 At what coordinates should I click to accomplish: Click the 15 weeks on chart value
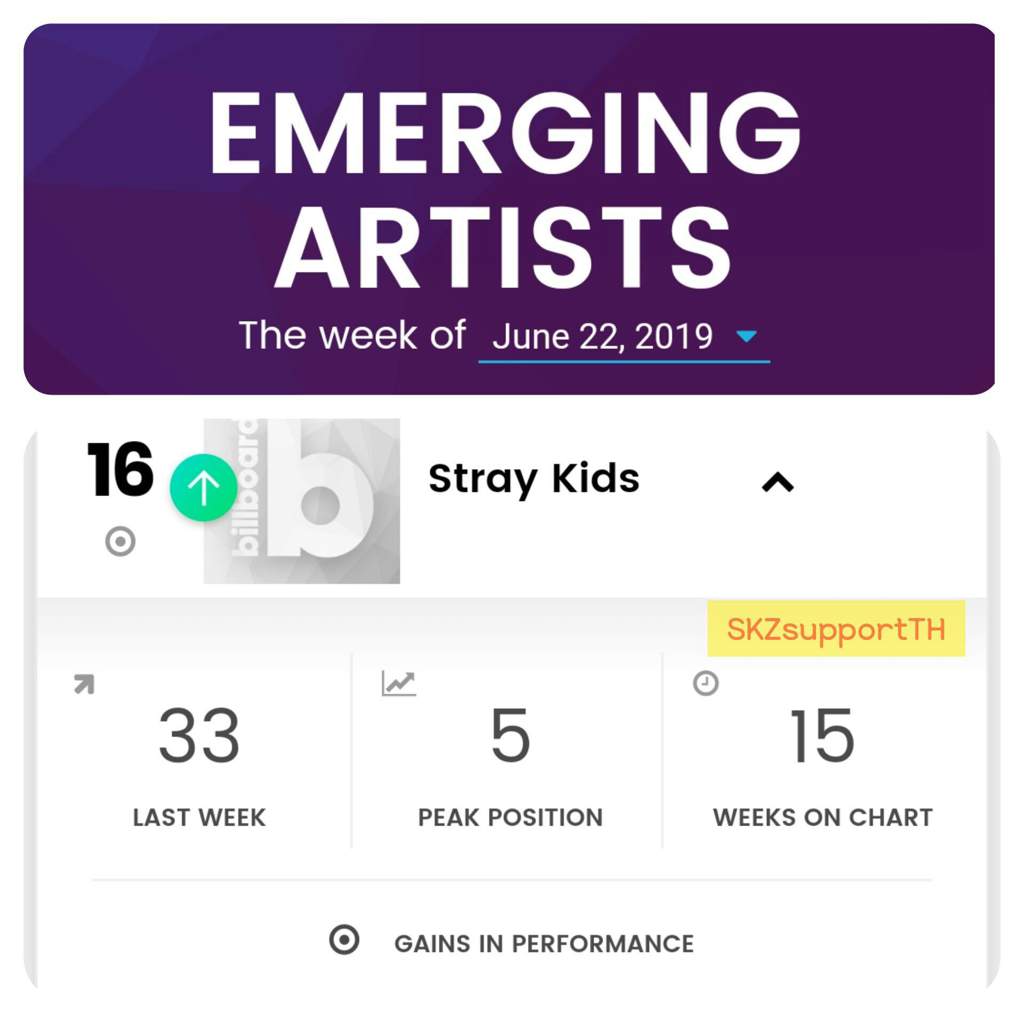point(822,736)
